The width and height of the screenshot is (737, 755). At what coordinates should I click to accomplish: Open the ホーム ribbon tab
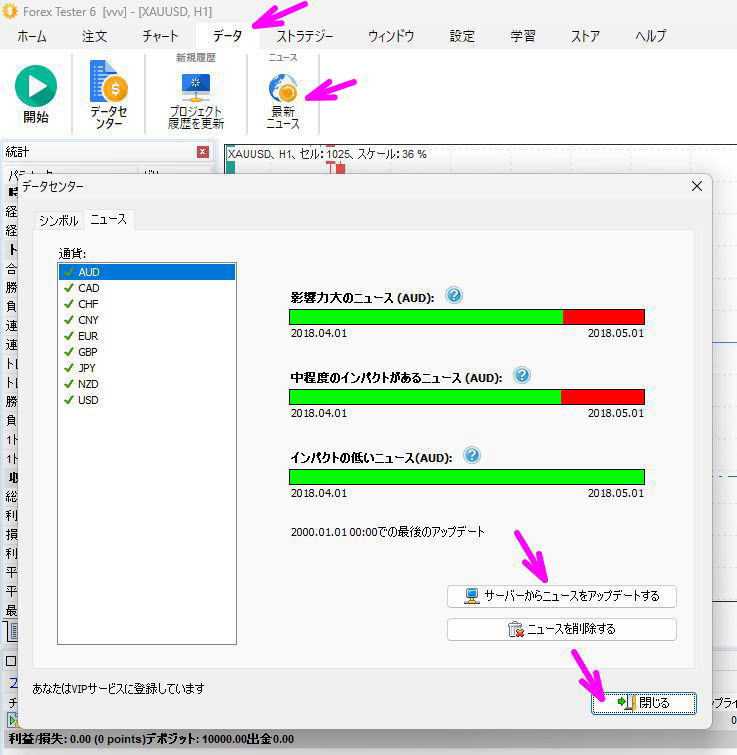(32, 36)
